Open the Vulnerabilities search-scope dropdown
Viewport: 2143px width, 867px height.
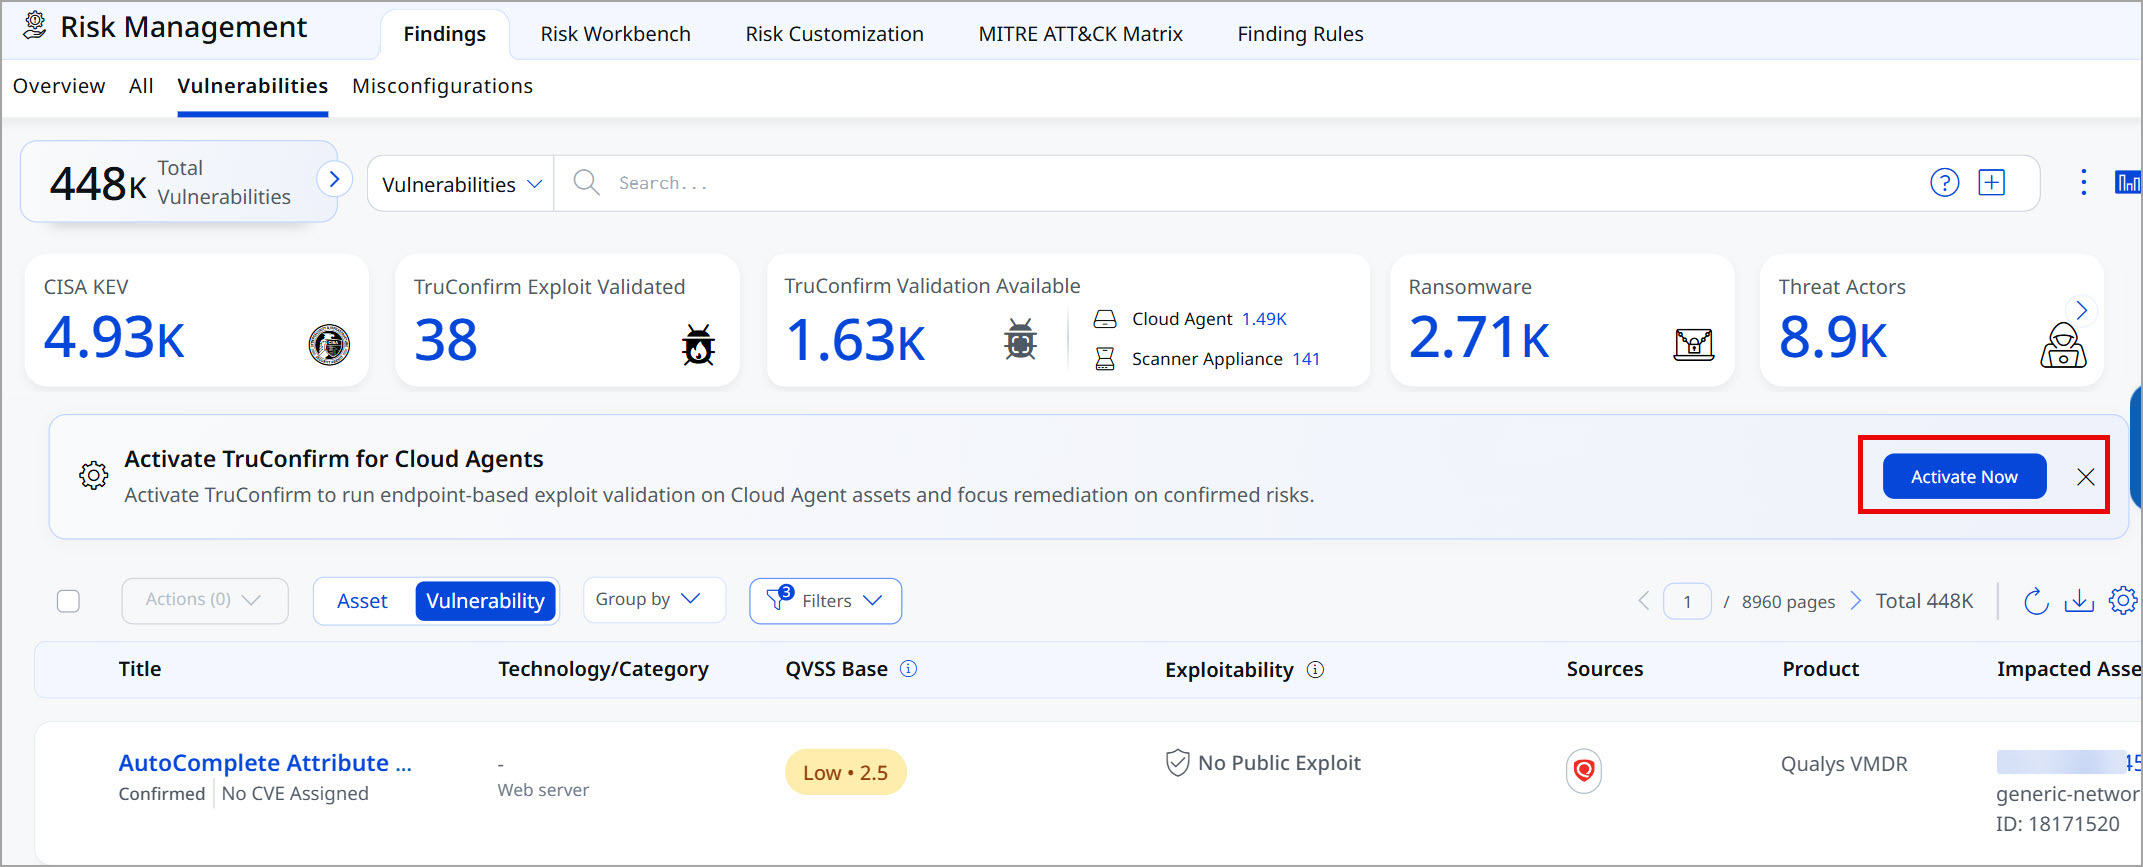(x=461, y=184)
